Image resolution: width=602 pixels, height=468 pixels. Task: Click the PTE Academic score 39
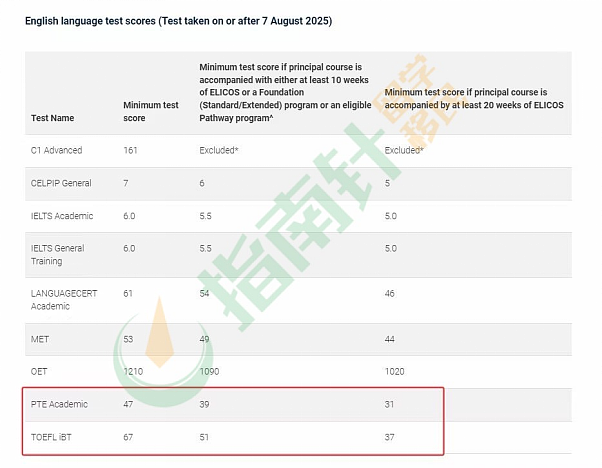coord(204,404)
